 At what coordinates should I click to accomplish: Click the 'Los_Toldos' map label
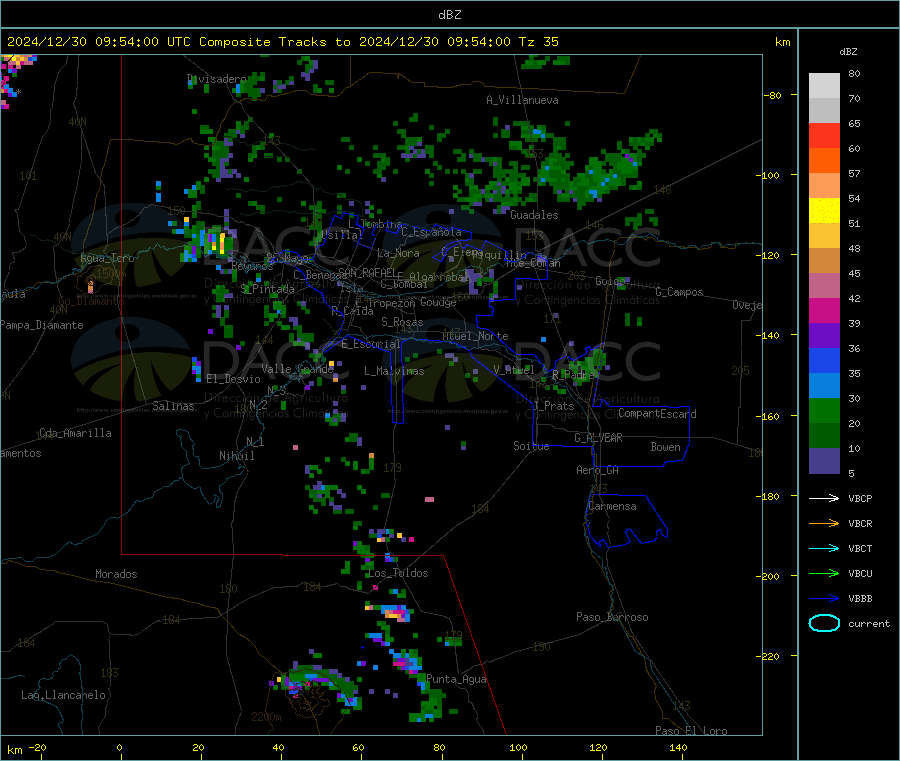pyautogui.click(x=398, y=573)
